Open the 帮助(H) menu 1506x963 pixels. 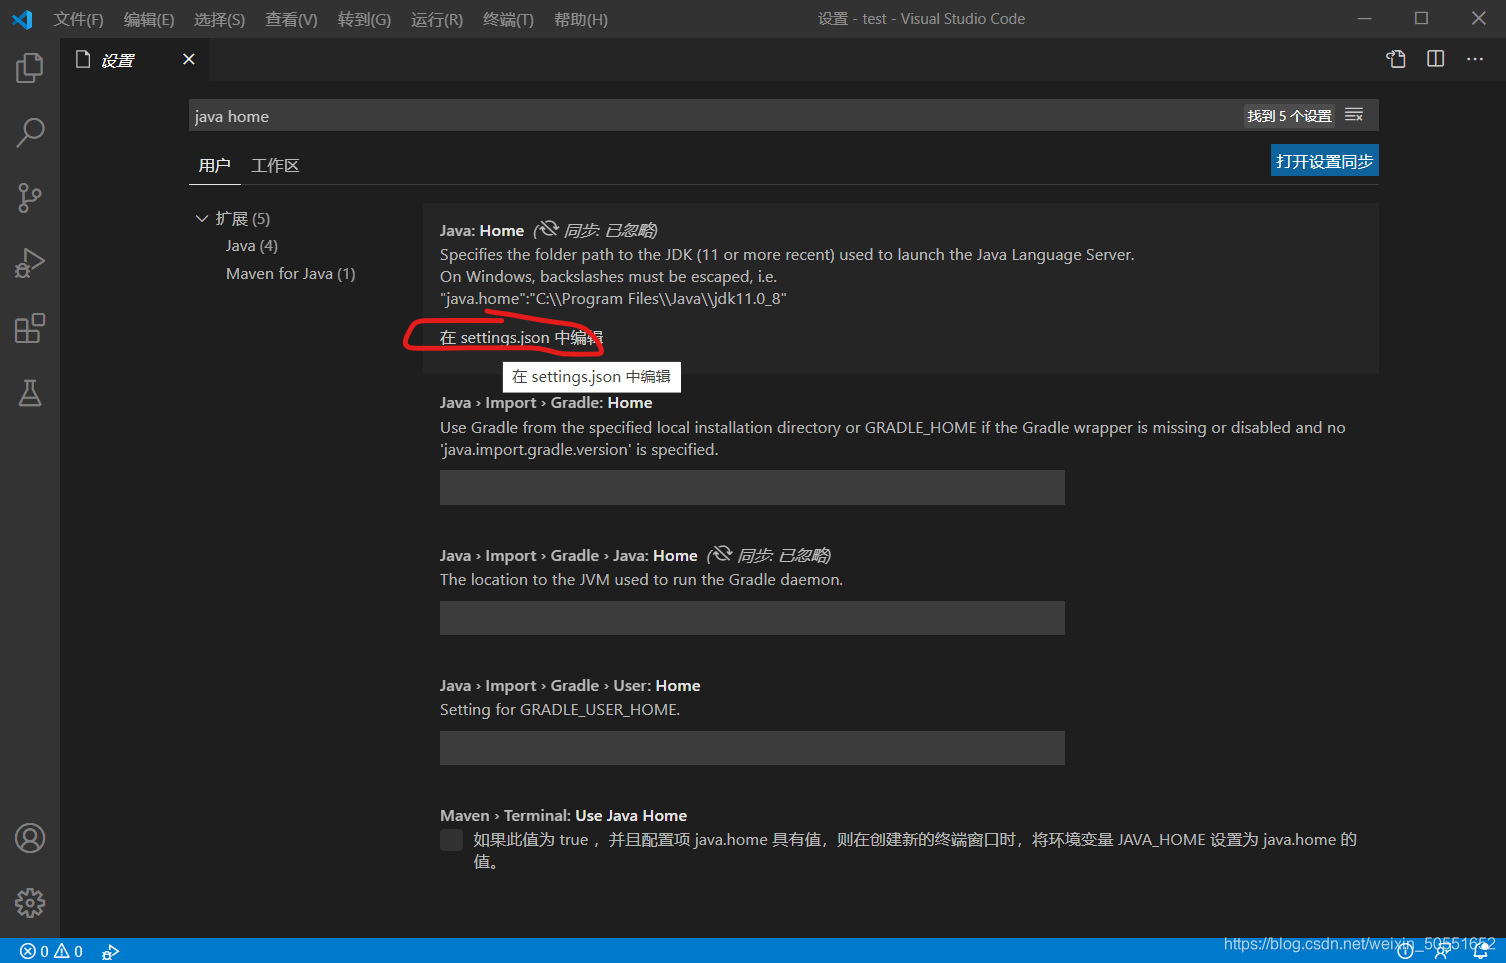point(581,19)
